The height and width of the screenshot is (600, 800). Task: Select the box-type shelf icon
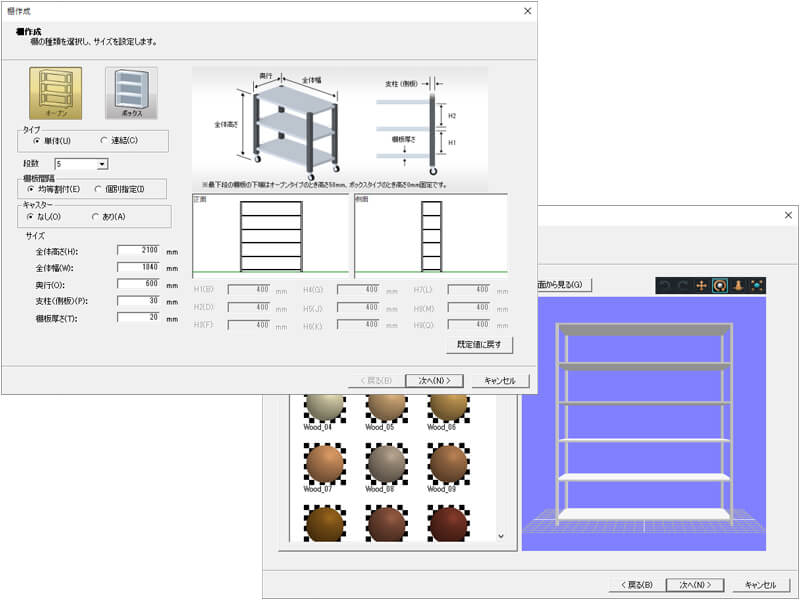tap(131, 93)
